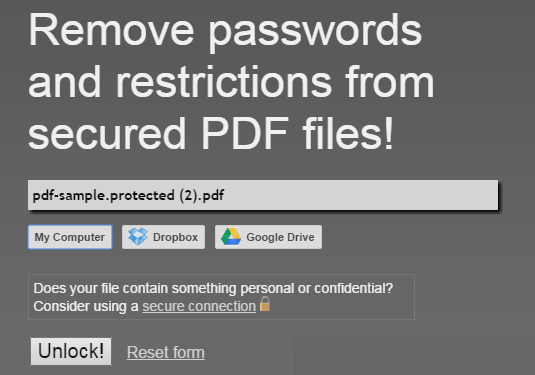Choose file from My Computer

tap(70, 237)
